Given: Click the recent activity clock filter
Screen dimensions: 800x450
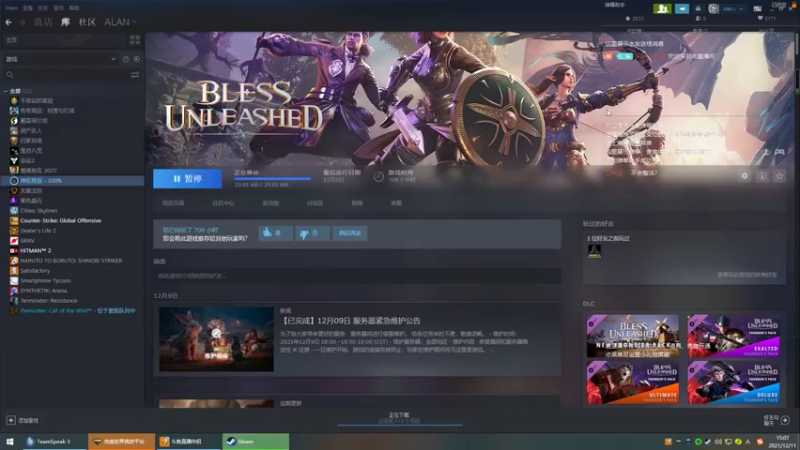Looking at the screenshot, I should click(x=126, y=59).
